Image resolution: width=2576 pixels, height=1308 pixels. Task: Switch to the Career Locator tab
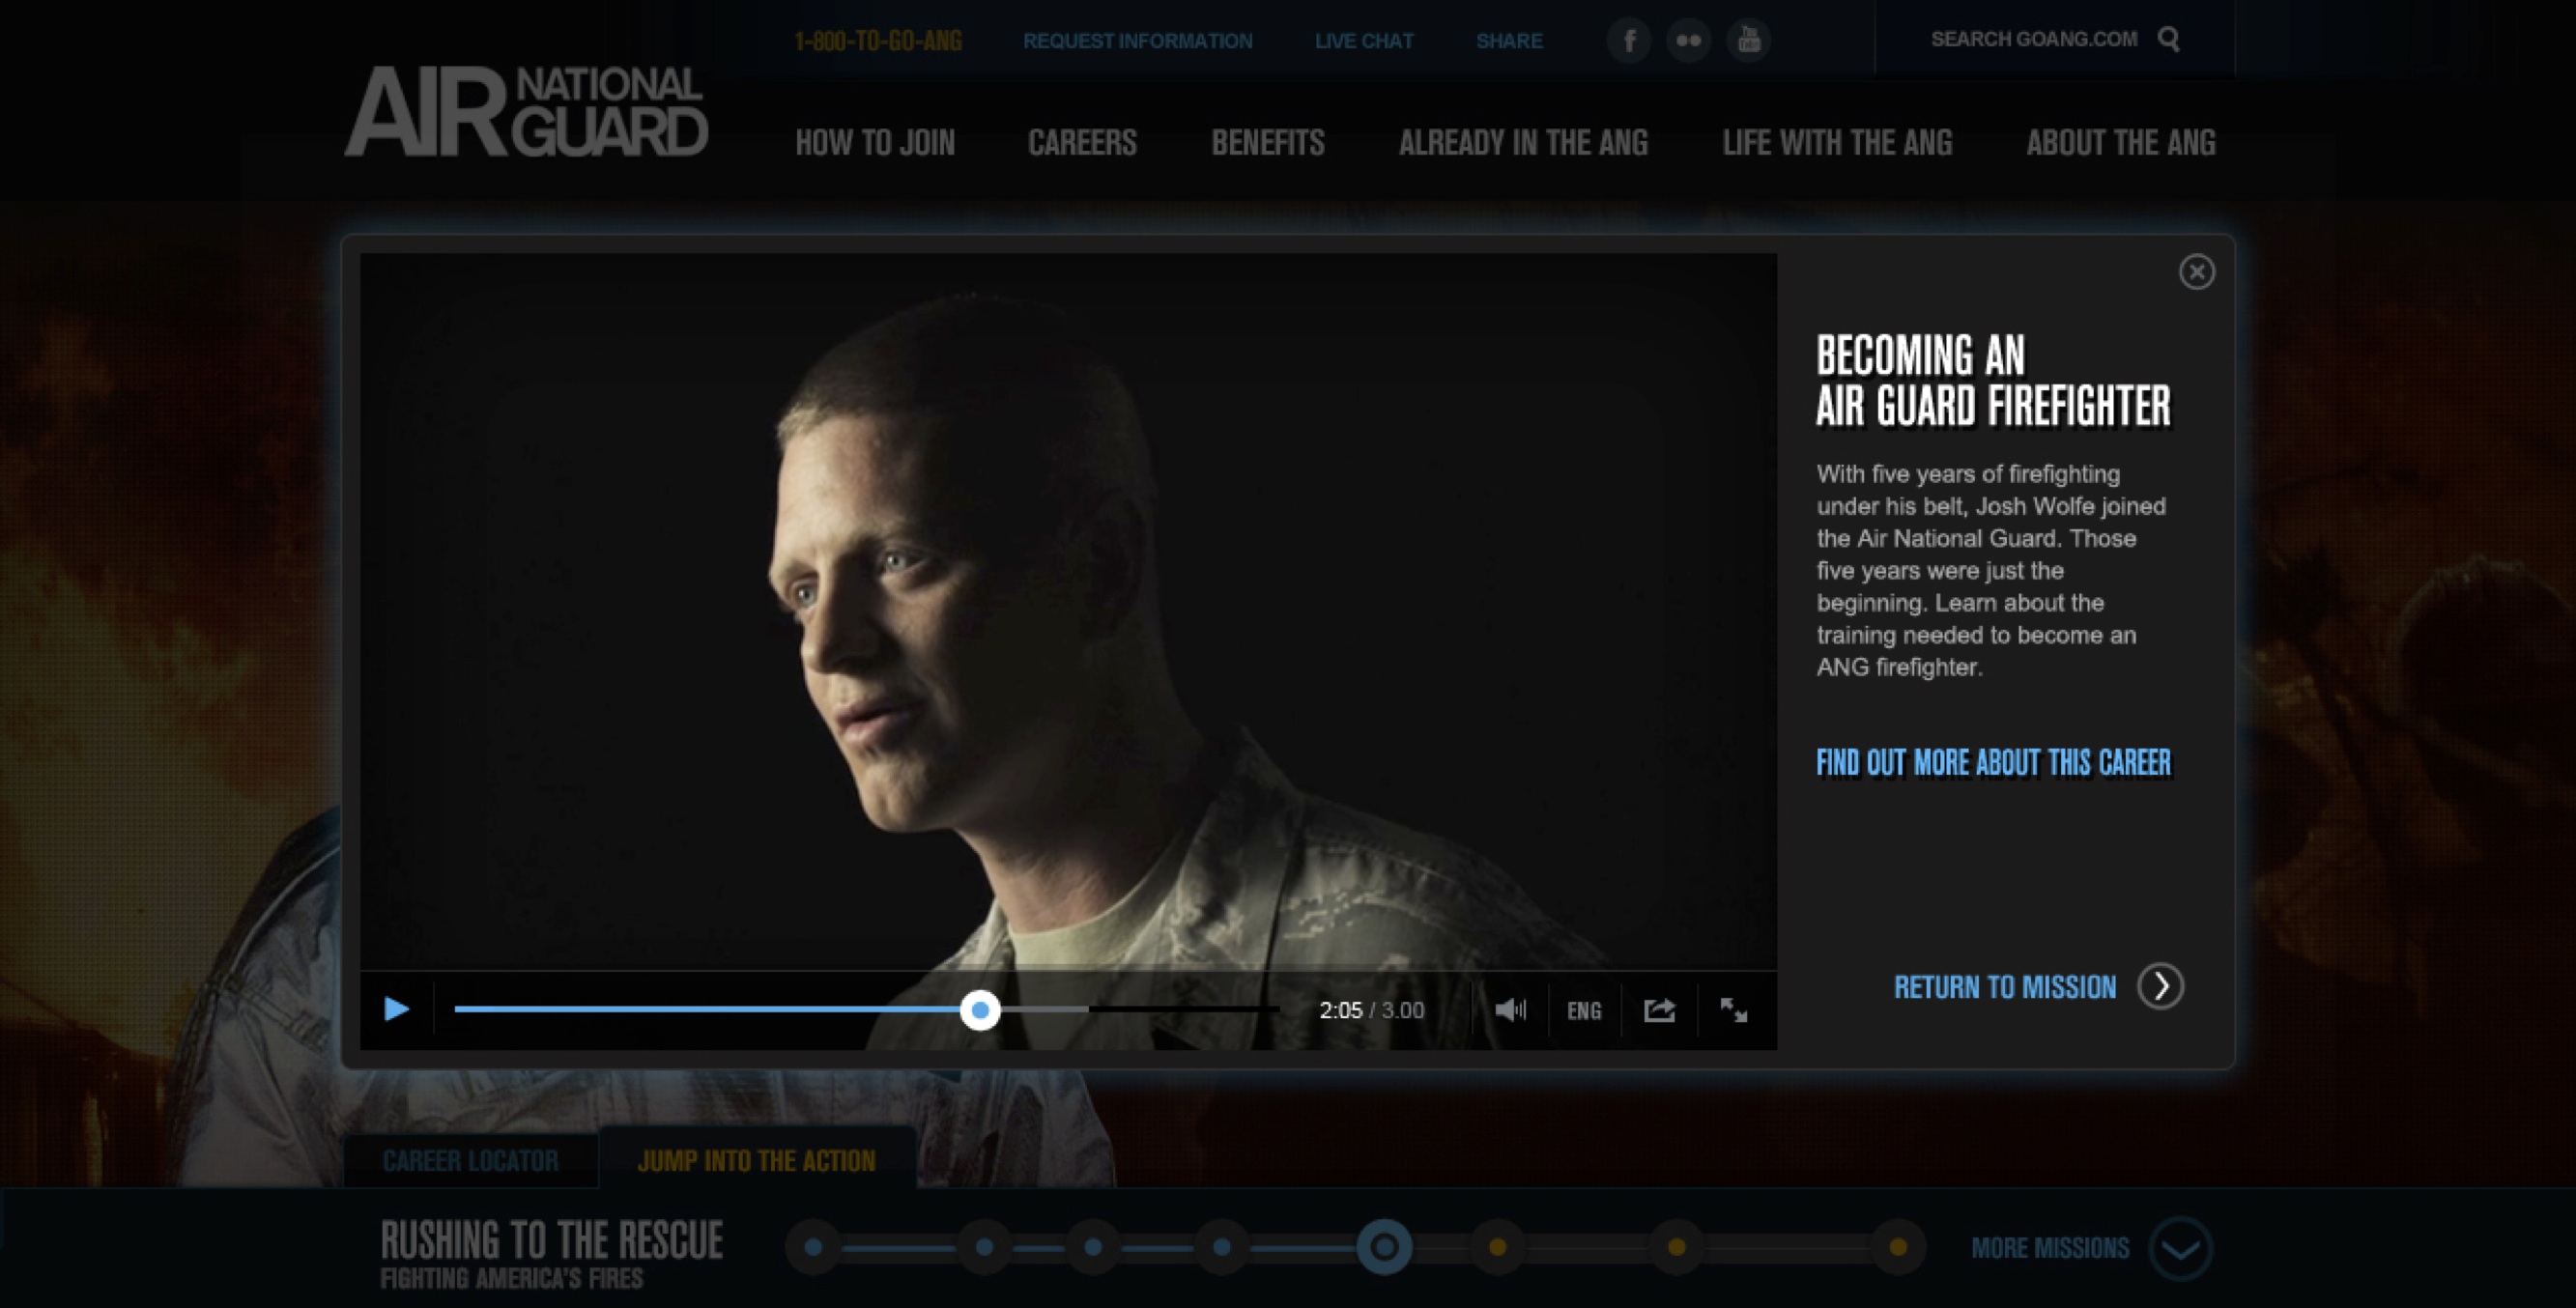point(471,1160)
